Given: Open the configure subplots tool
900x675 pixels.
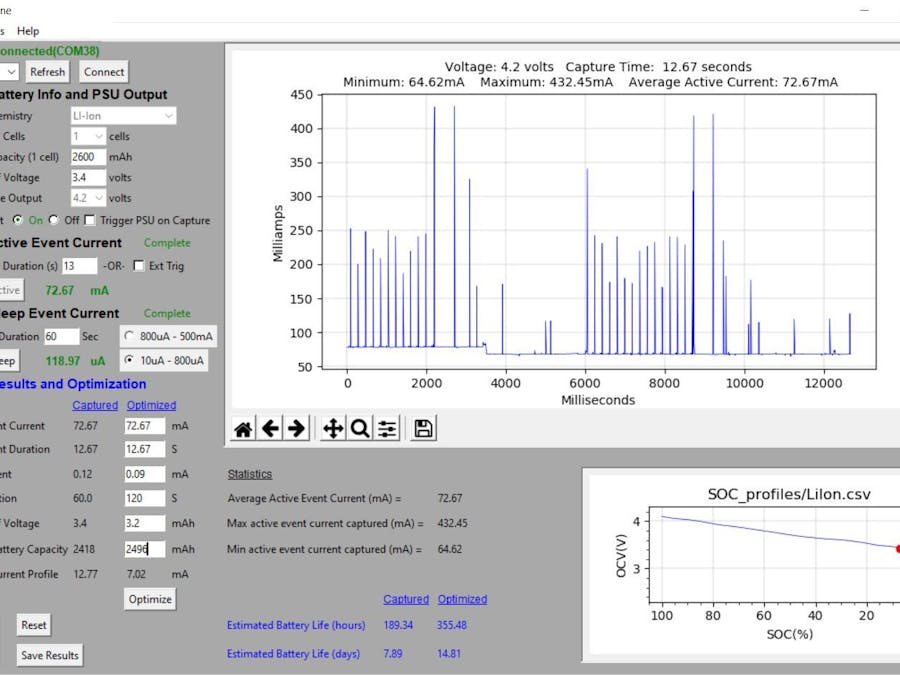Looking at the screenshot, I should point(387,428).
